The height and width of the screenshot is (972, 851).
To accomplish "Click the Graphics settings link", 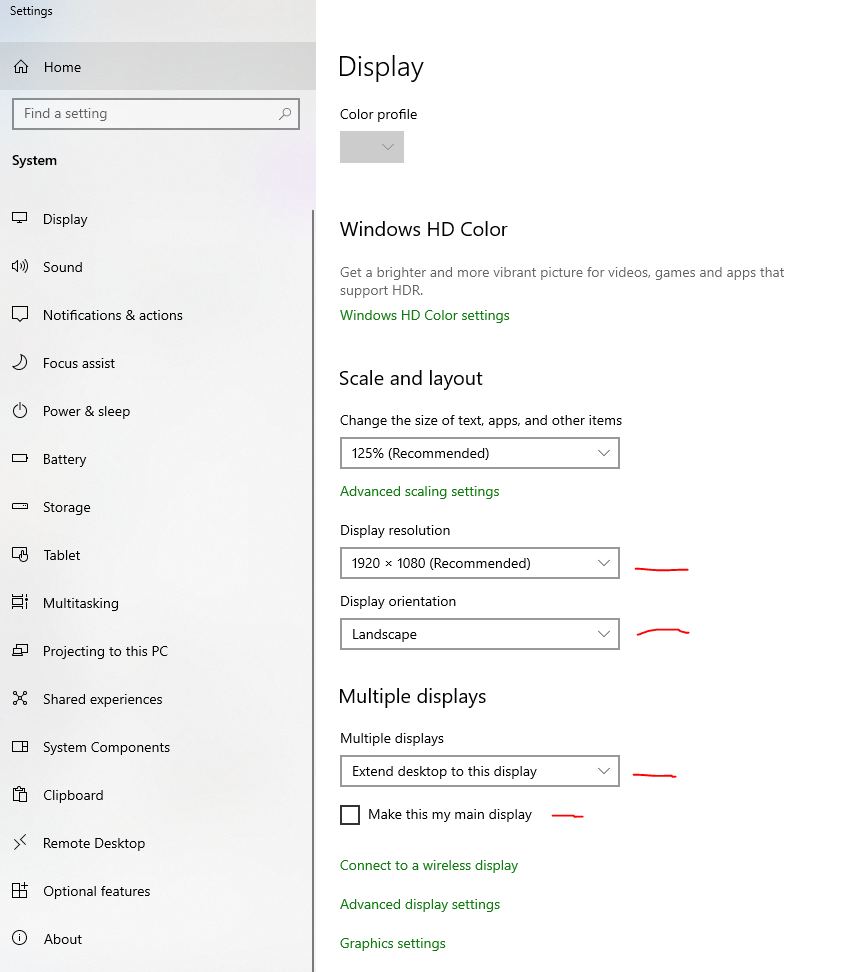I will click(x=393, y=943).
